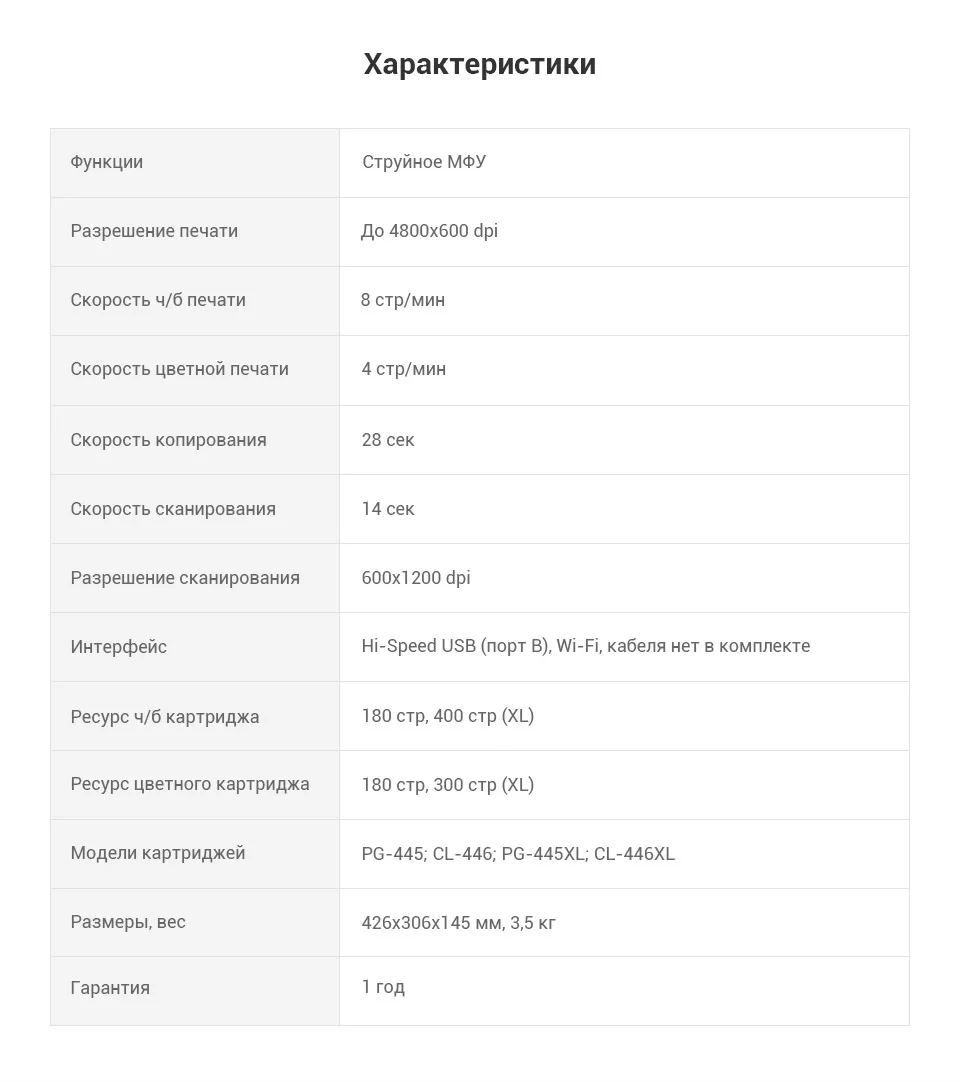Click the 600x1200 dpi scan resolution value
The height and width of the screenshot is (1082, 960).
(416, 578)
